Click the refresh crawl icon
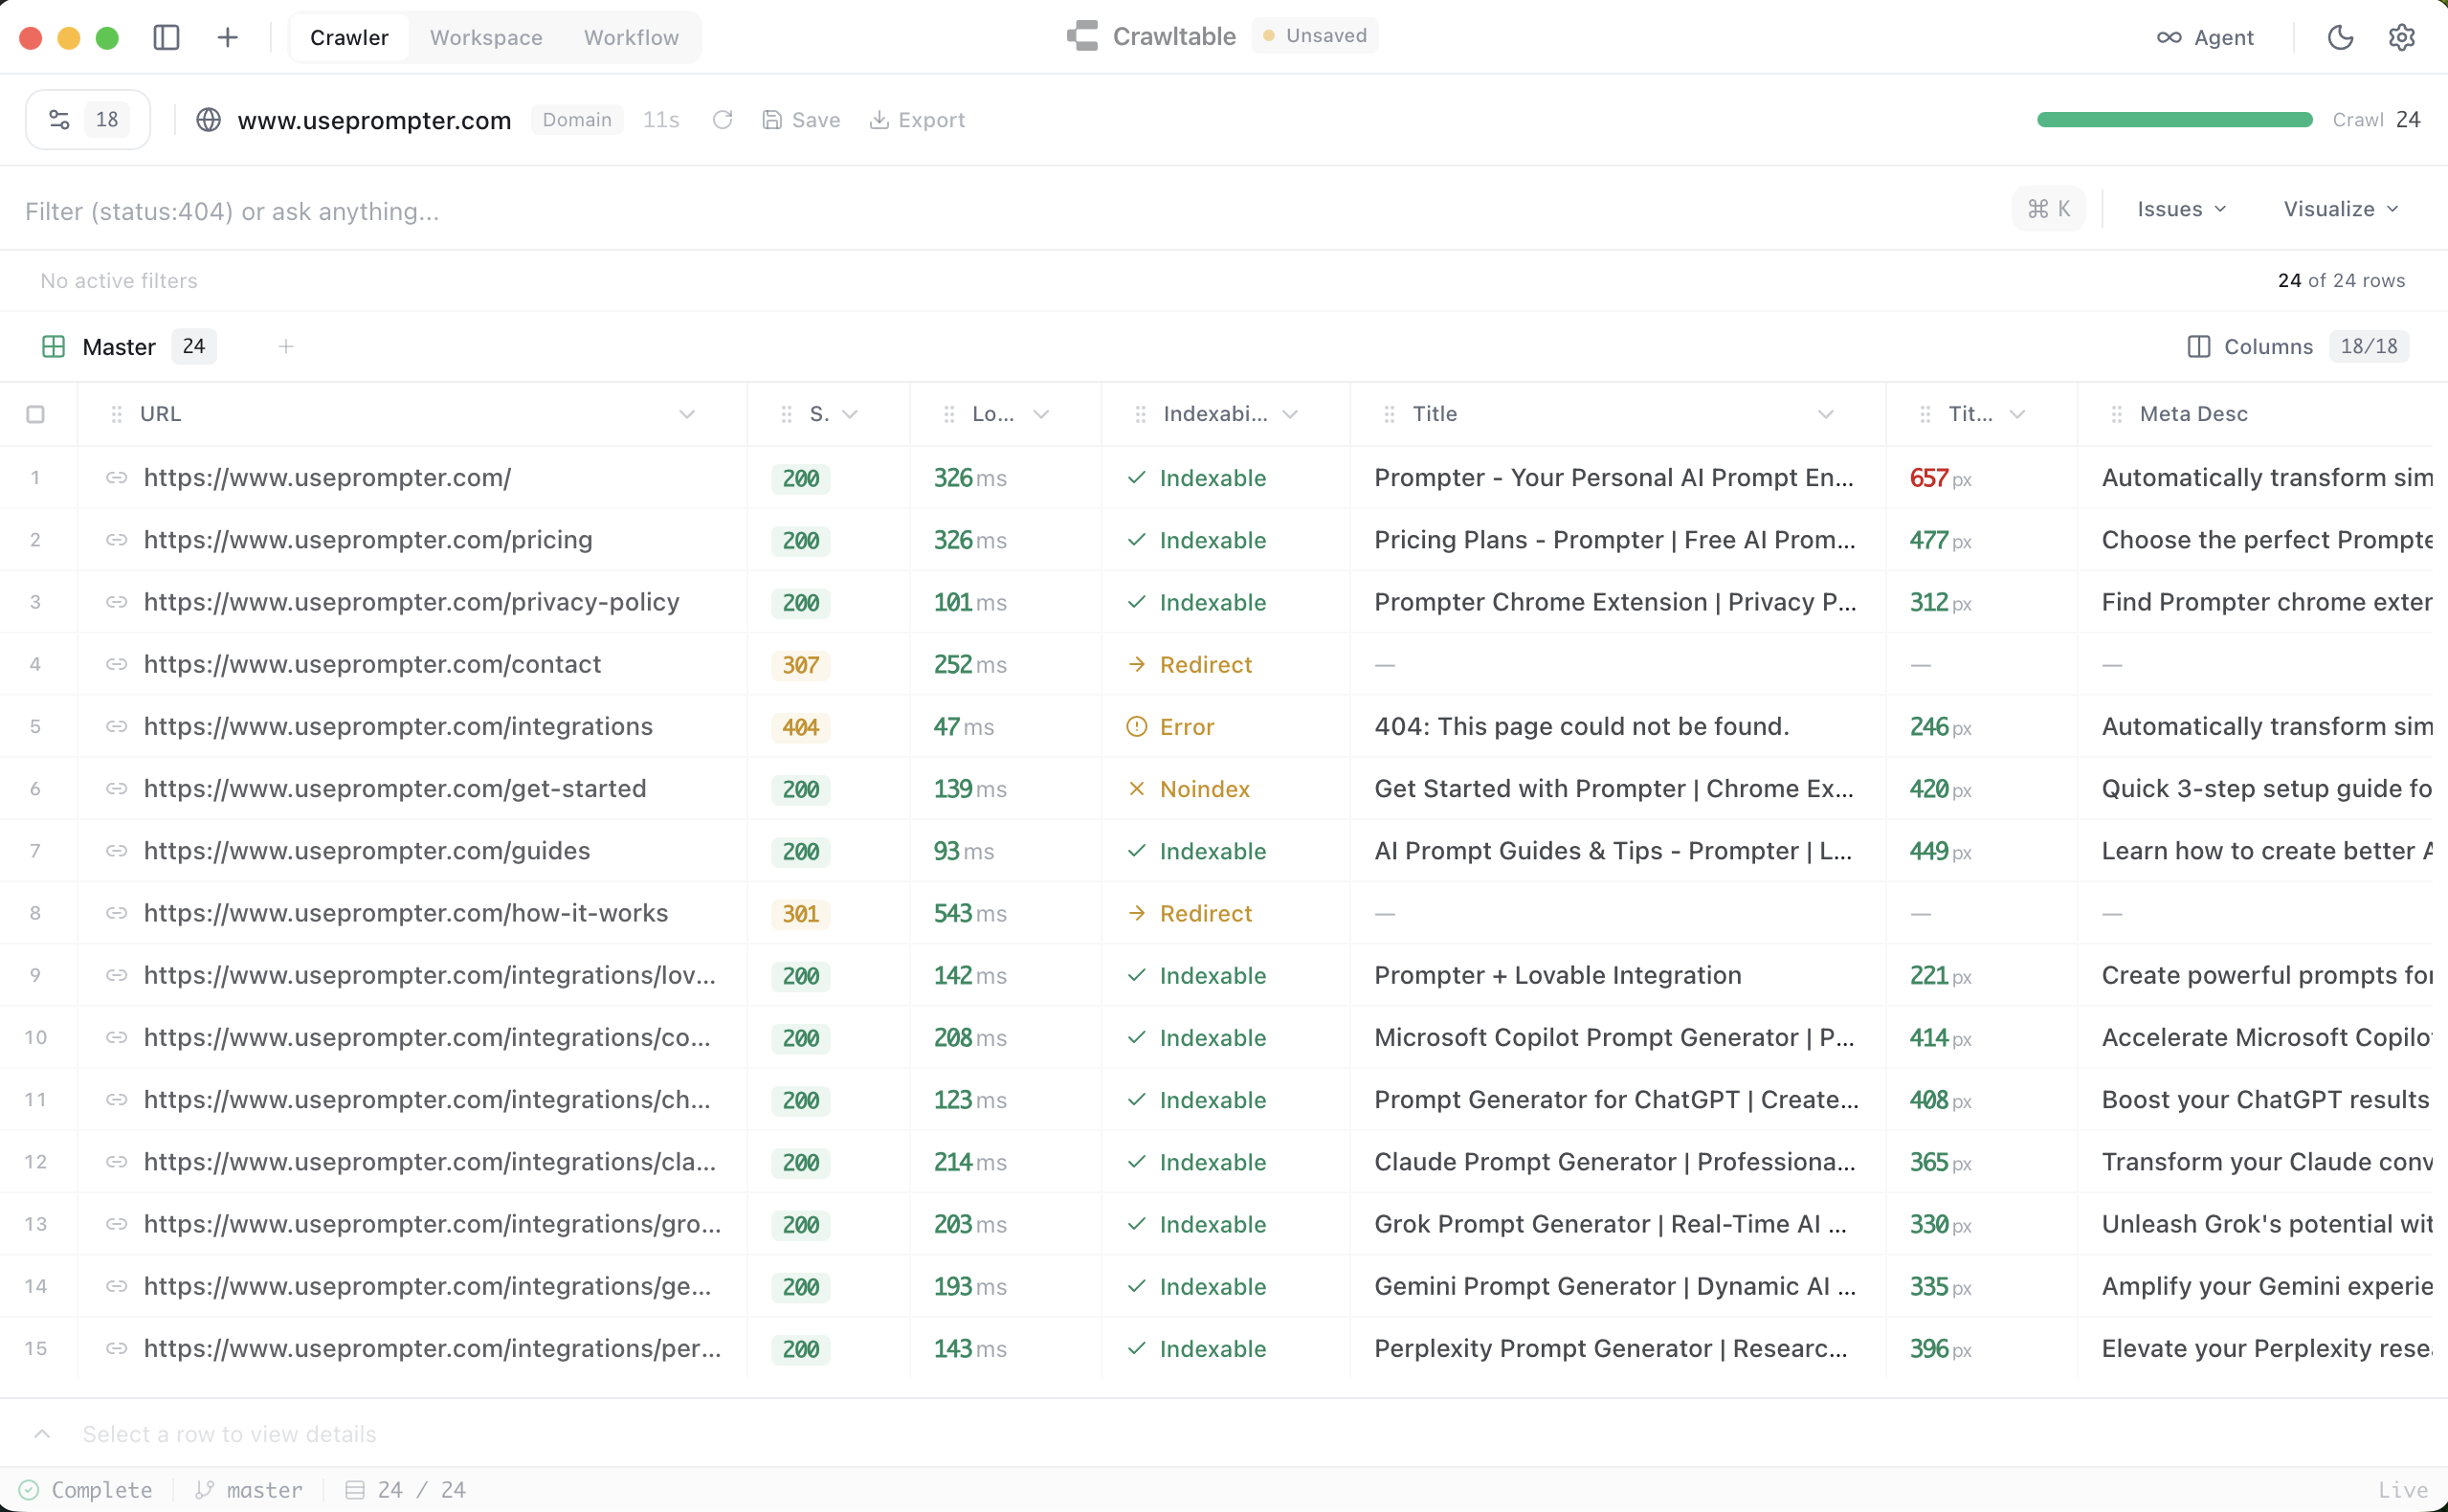 [722, 120]
